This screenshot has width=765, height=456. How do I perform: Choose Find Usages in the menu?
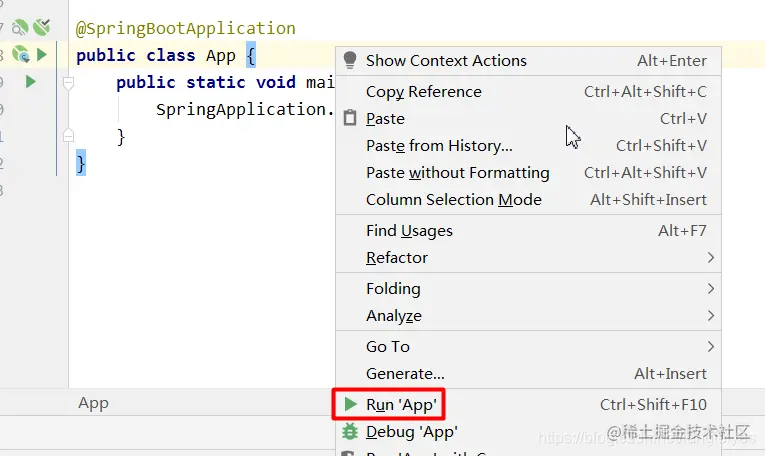point(528,230)
